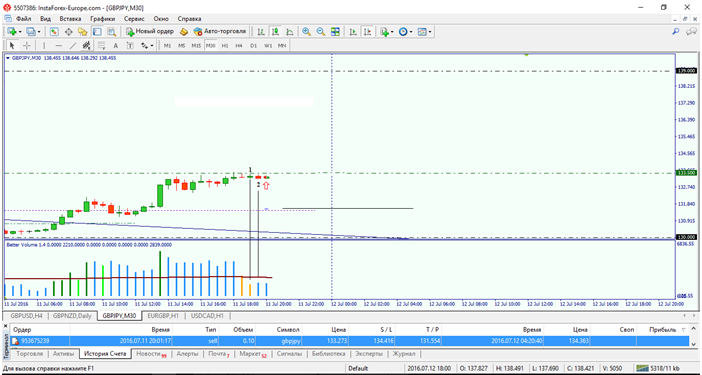
Task: Select the Equidistant Channel tool
Action: 87,45
